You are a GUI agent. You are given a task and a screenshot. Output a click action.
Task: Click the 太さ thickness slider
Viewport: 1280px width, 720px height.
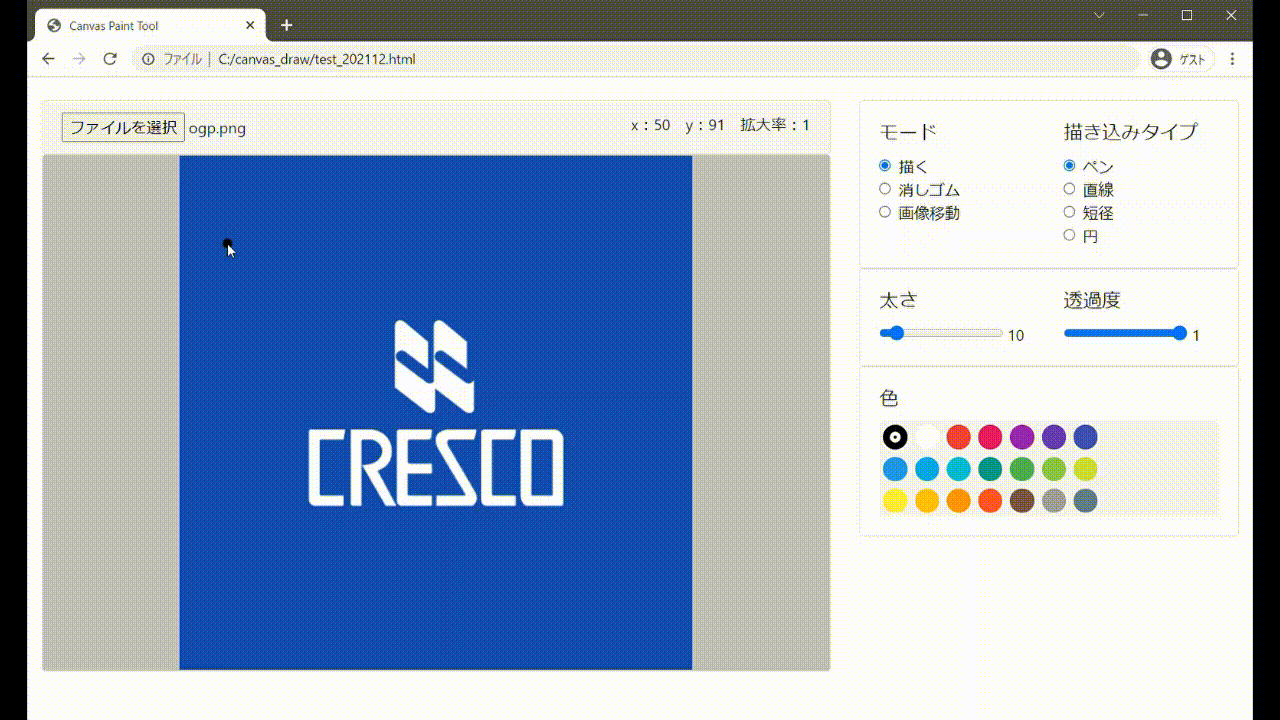940,333
